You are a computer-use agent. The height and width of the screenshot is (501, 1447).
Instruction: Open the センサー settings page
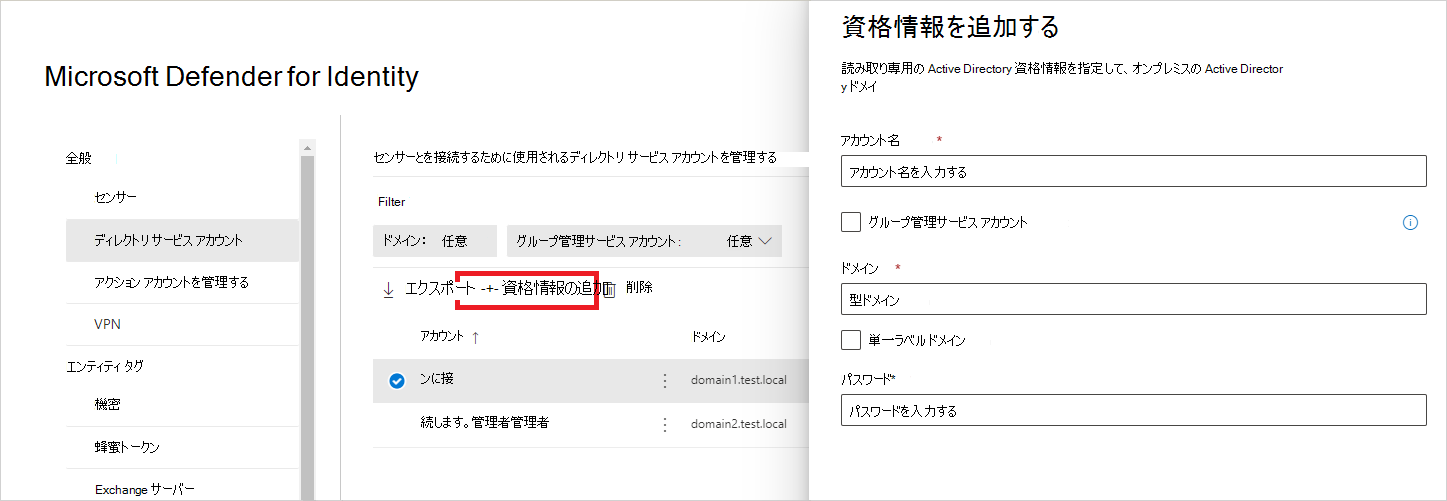116,198
